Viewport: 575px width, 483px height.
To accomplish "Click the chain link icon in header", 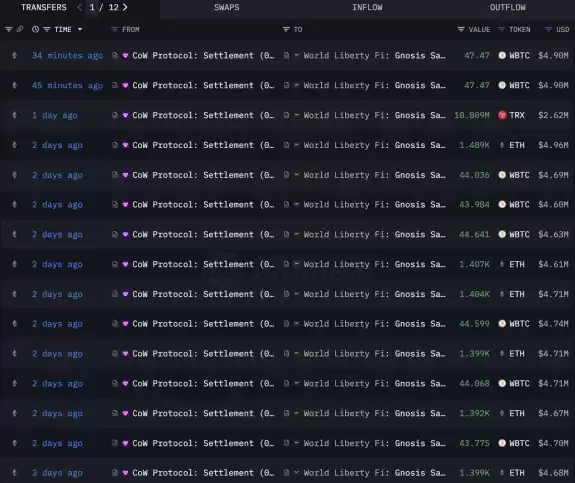I will tap(19, 29).
